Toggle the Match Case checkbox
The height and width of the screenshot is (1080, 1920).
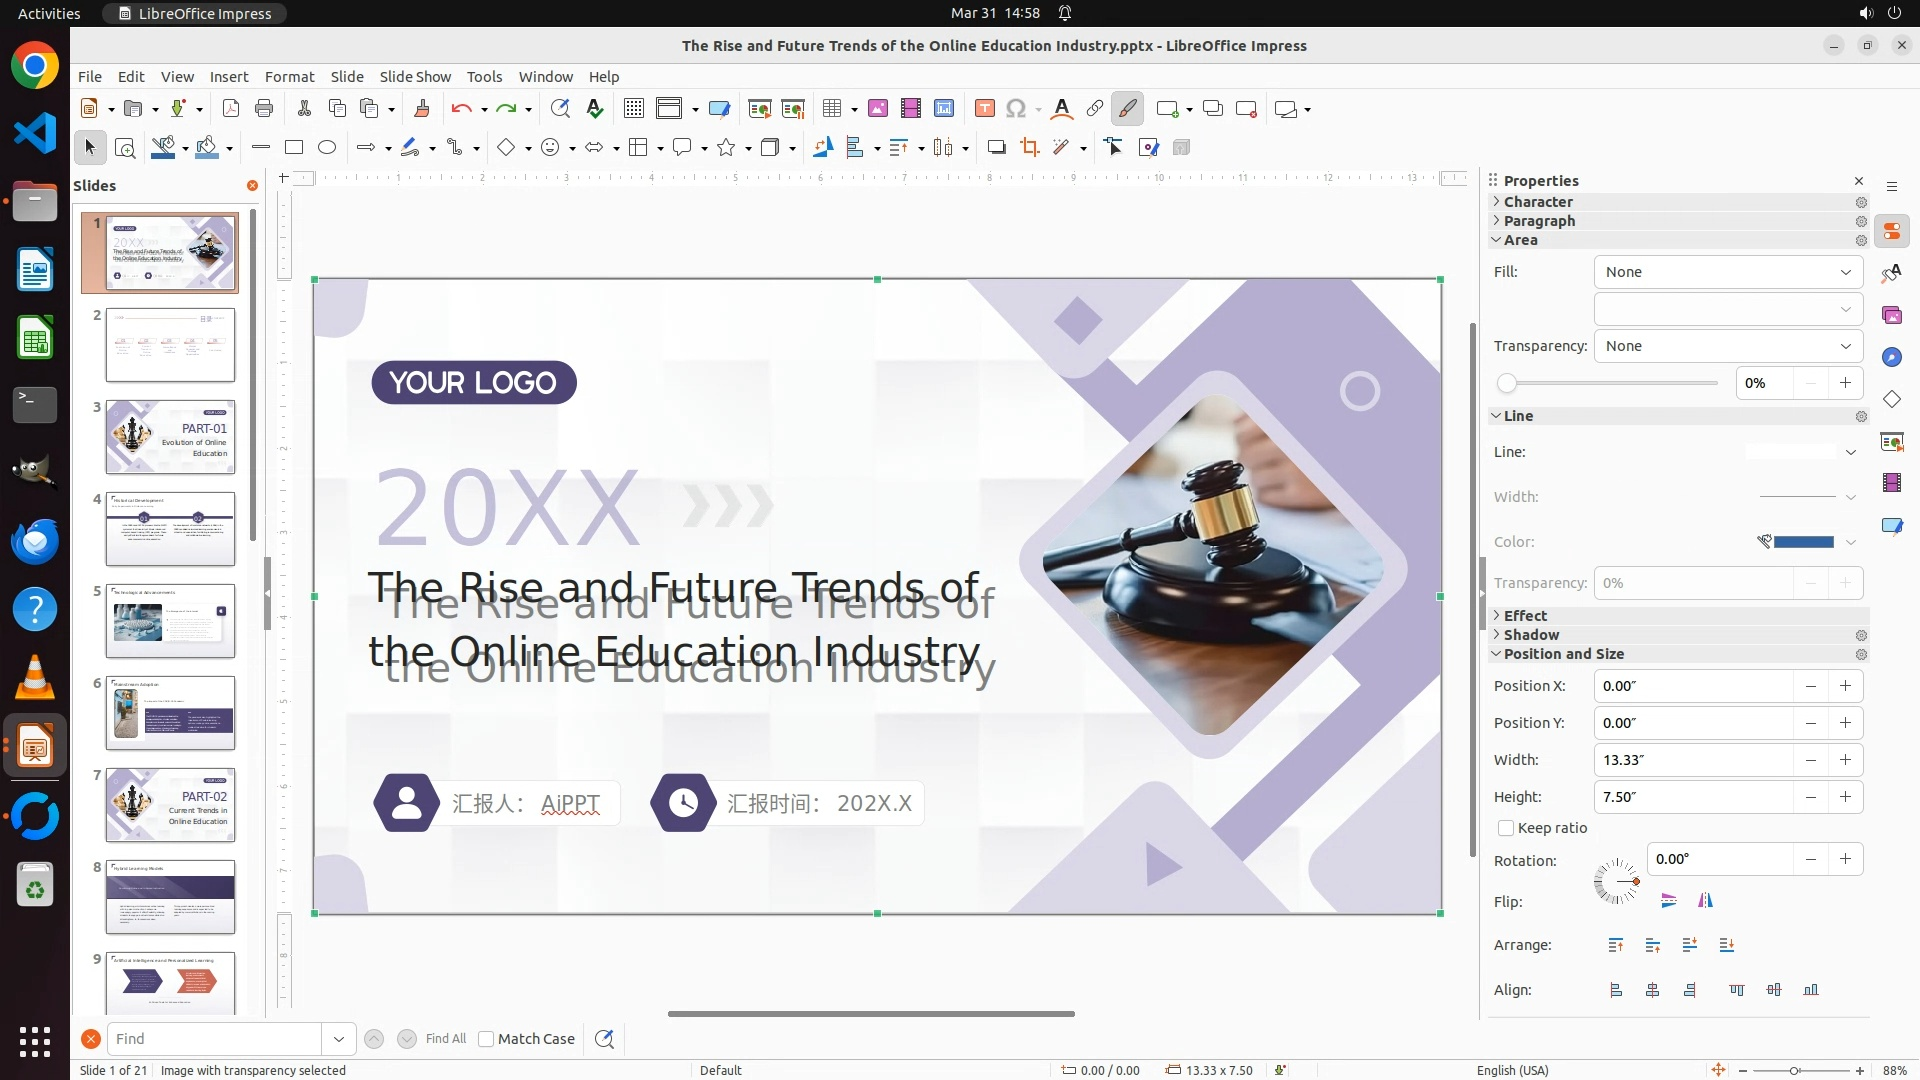486,1039
